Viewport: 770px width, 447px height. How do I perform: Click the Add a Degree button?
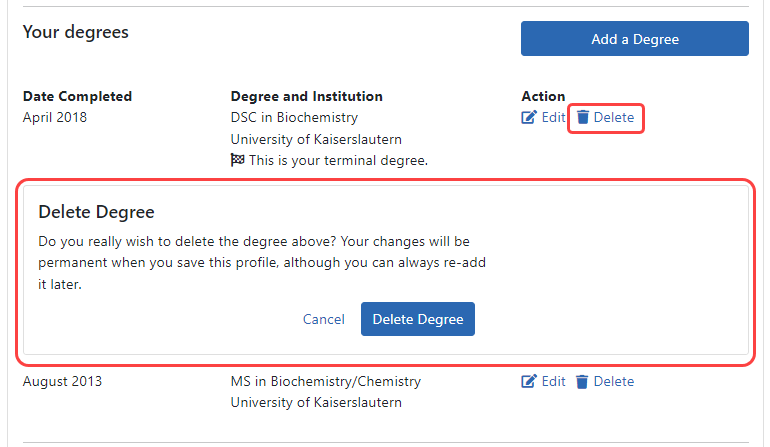point(634,39)
